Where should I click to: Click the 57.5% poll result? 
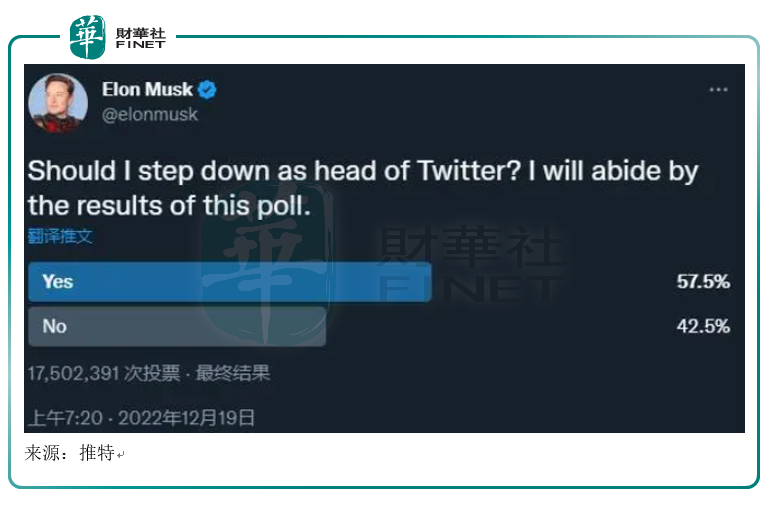tap(703, 282)
